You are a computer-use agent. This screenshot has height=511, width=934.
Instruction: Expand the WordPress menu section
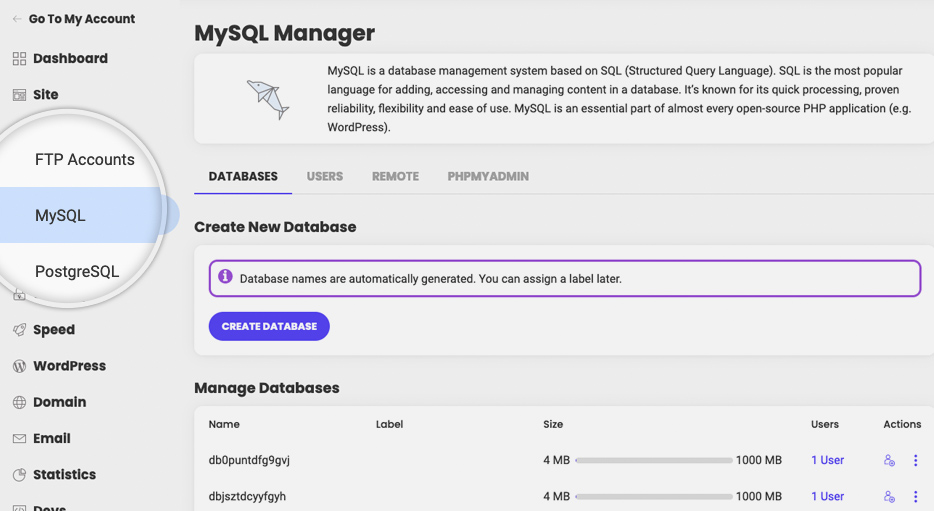tap(69, 366)
